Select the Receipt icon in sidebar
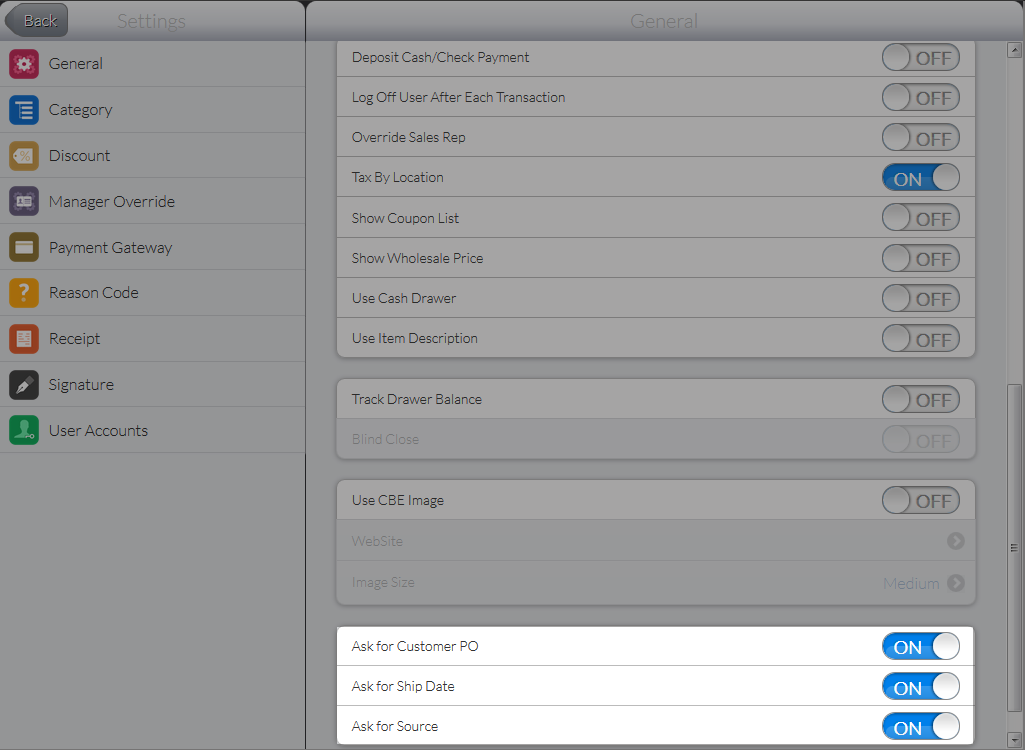 24,339
